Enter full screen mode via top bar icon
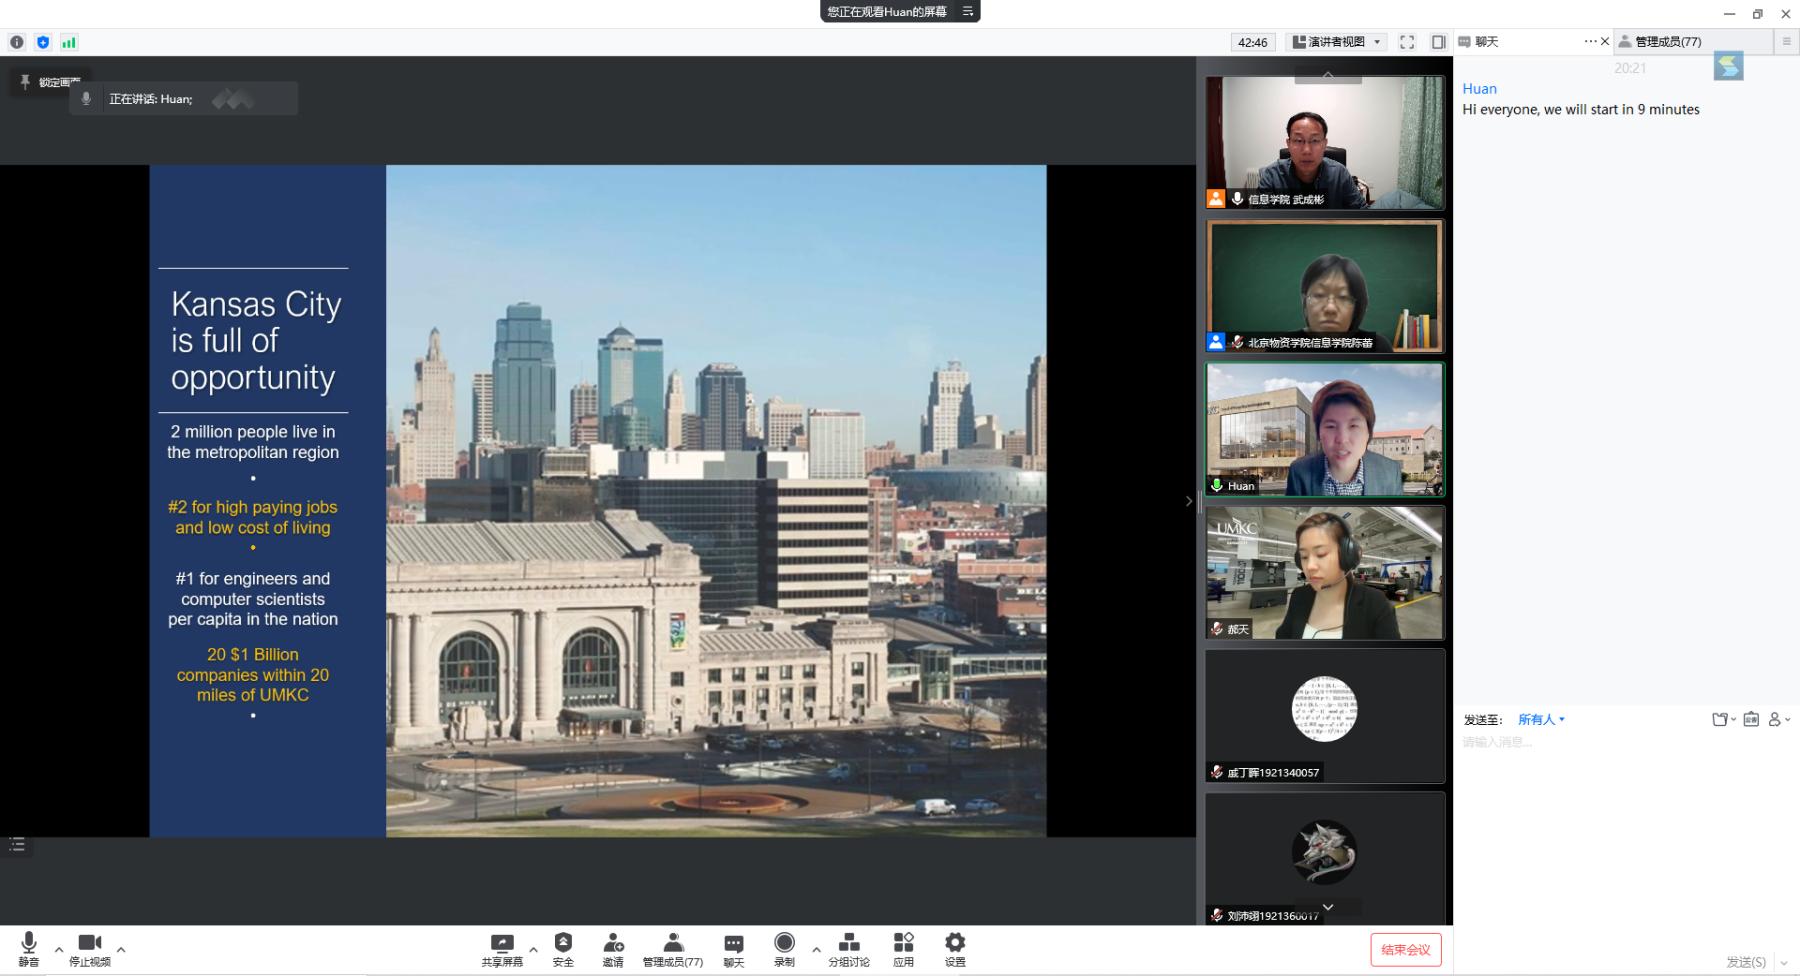The image size is (1800, 976). (1407, 42)
